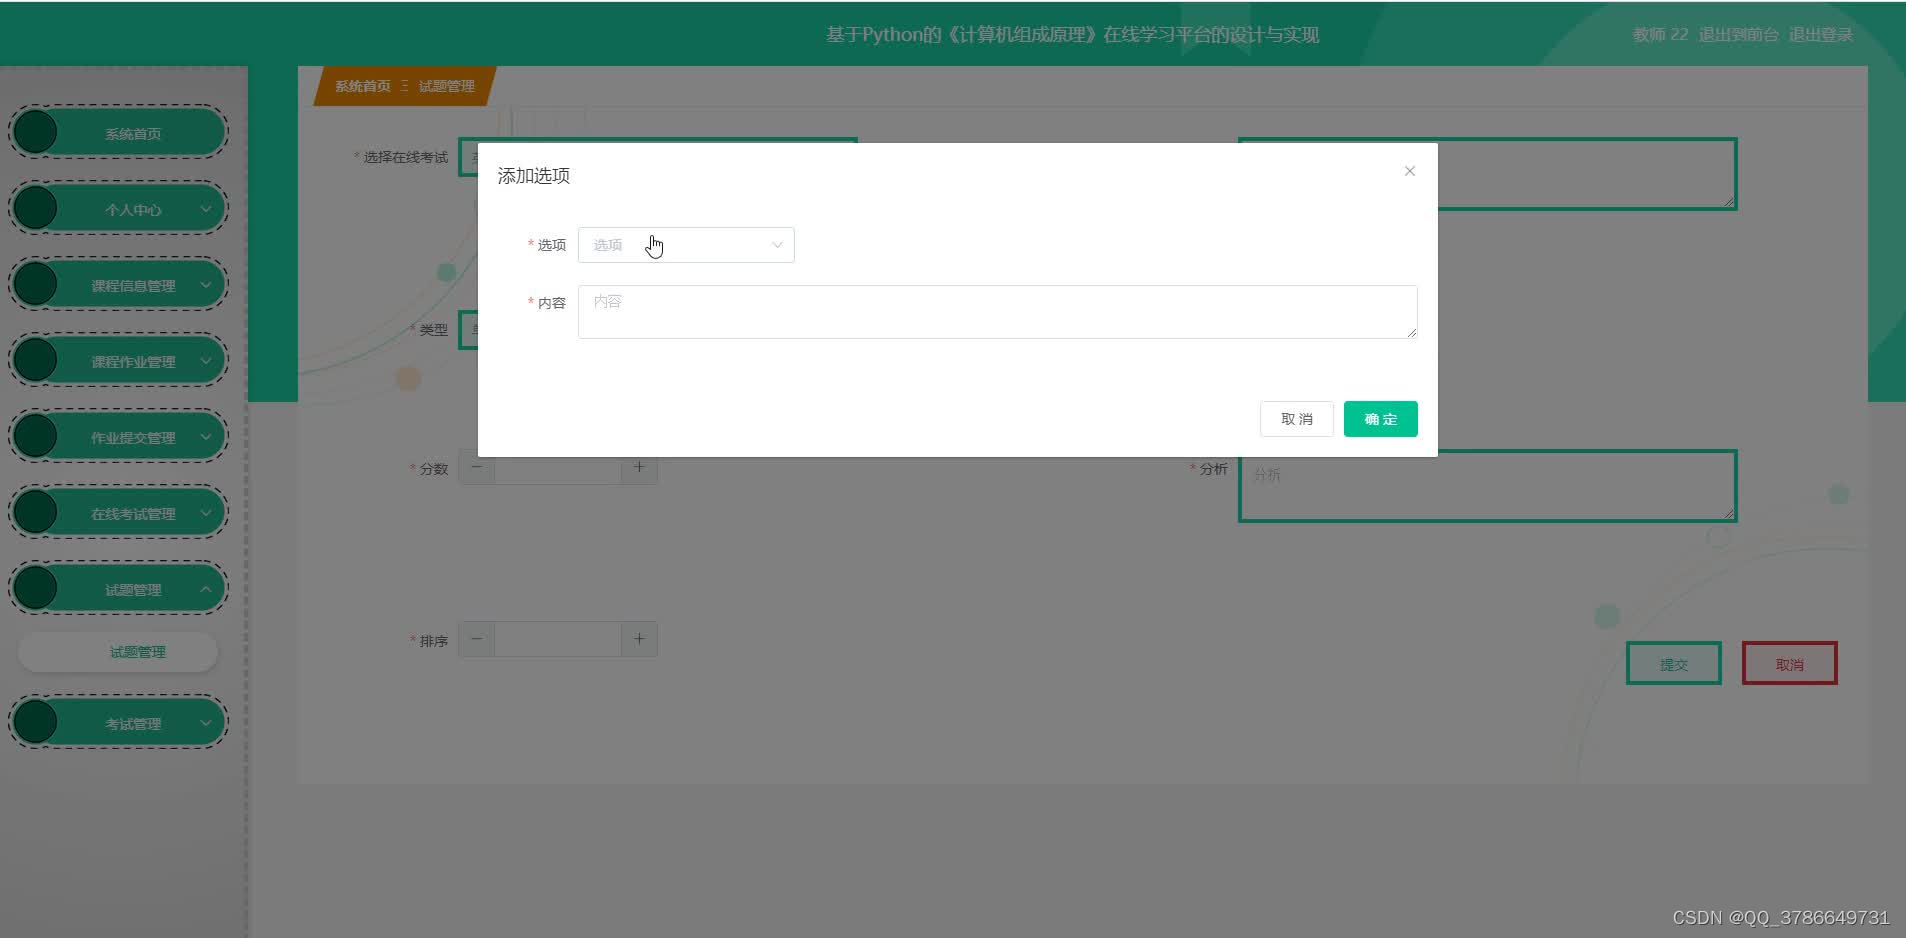Click the 内容 text area
This screenshot has height=938, width=1906.
click(x=997, y=312)
